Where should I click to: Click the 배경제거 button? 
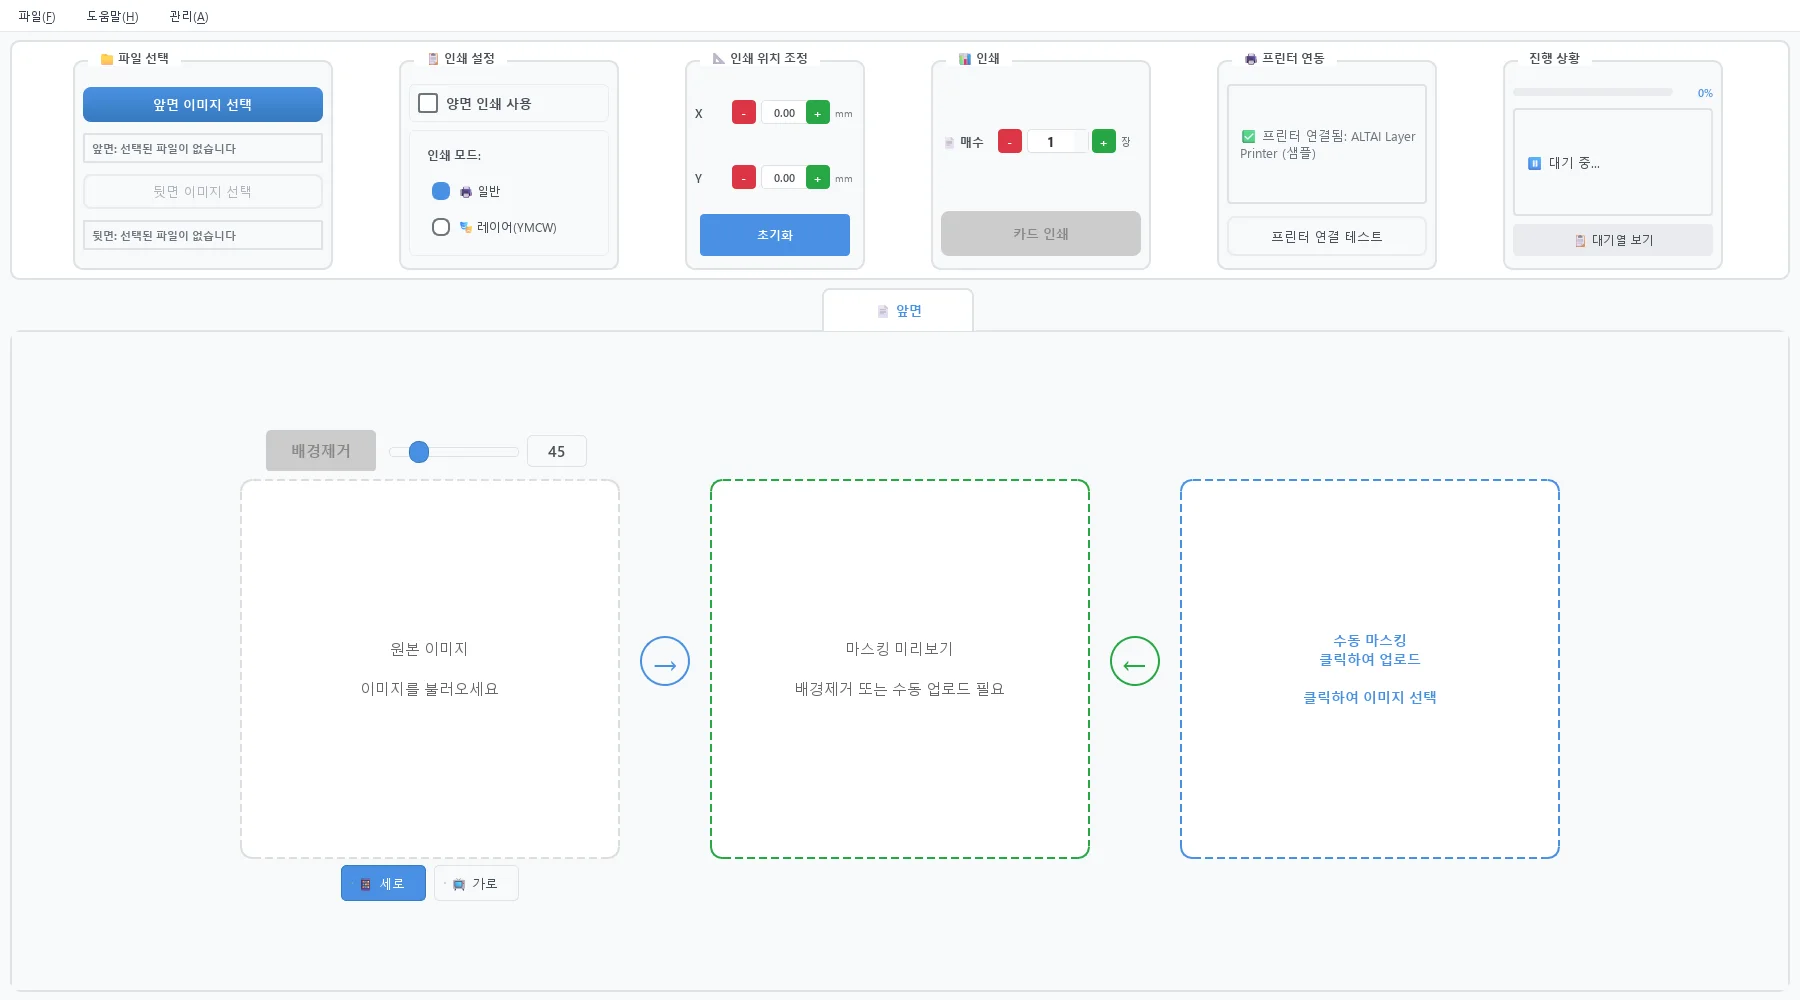tap(321, 451)
